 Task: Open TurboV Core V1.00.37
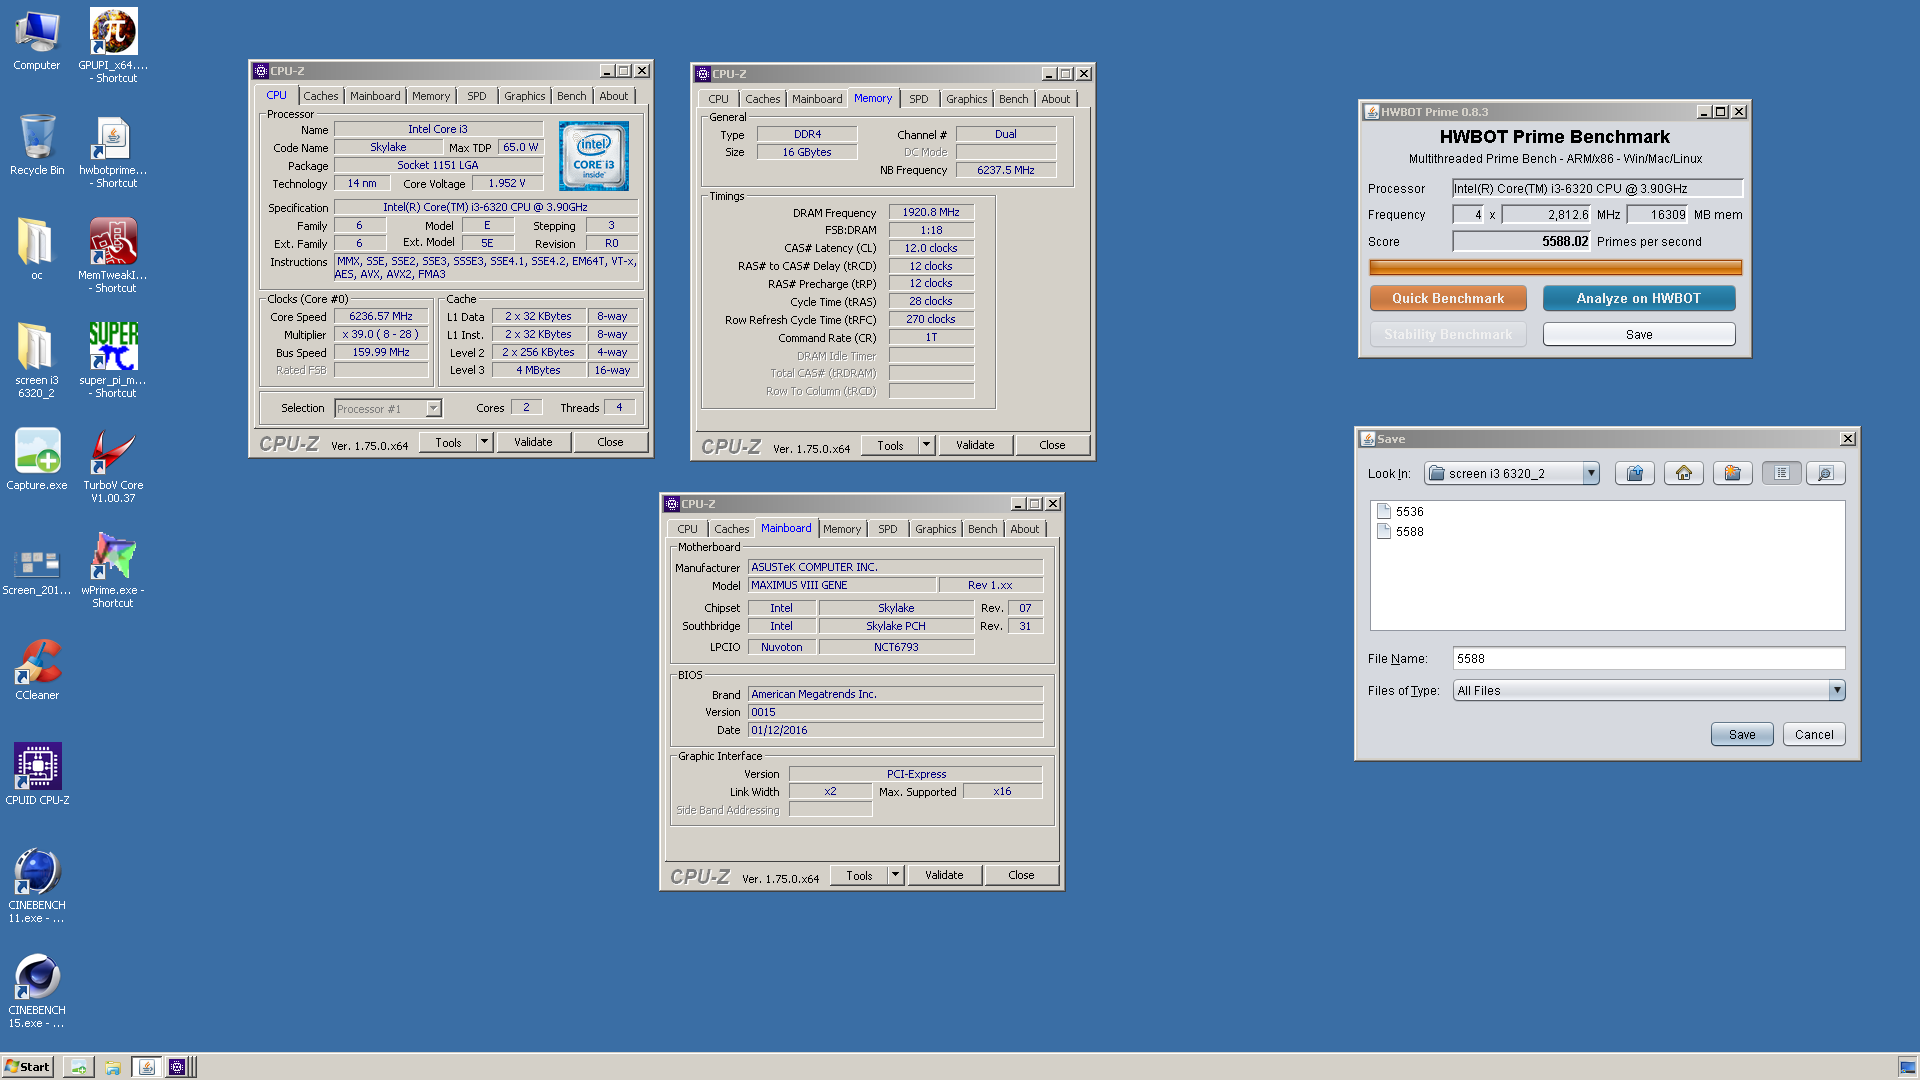pos(113,465)
